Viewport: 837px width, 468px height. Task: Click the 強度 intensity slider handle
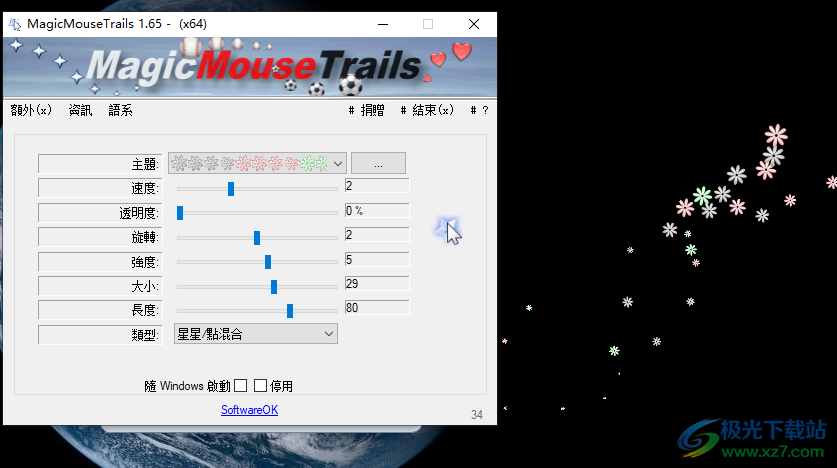[268, 261]
